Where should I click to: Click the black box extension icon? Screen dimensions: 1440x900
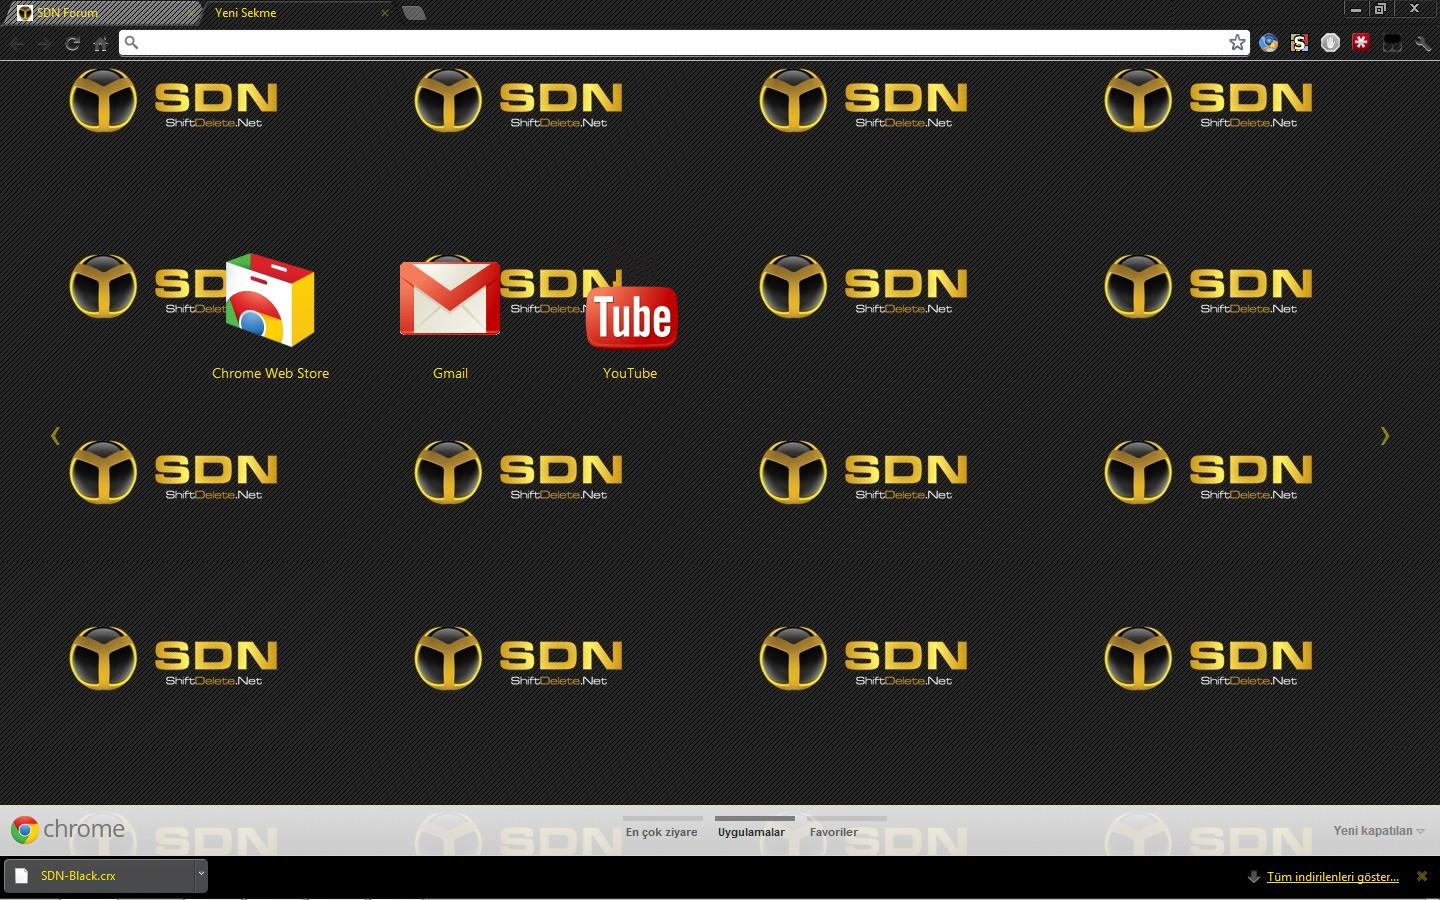[x=1392, y=43]
